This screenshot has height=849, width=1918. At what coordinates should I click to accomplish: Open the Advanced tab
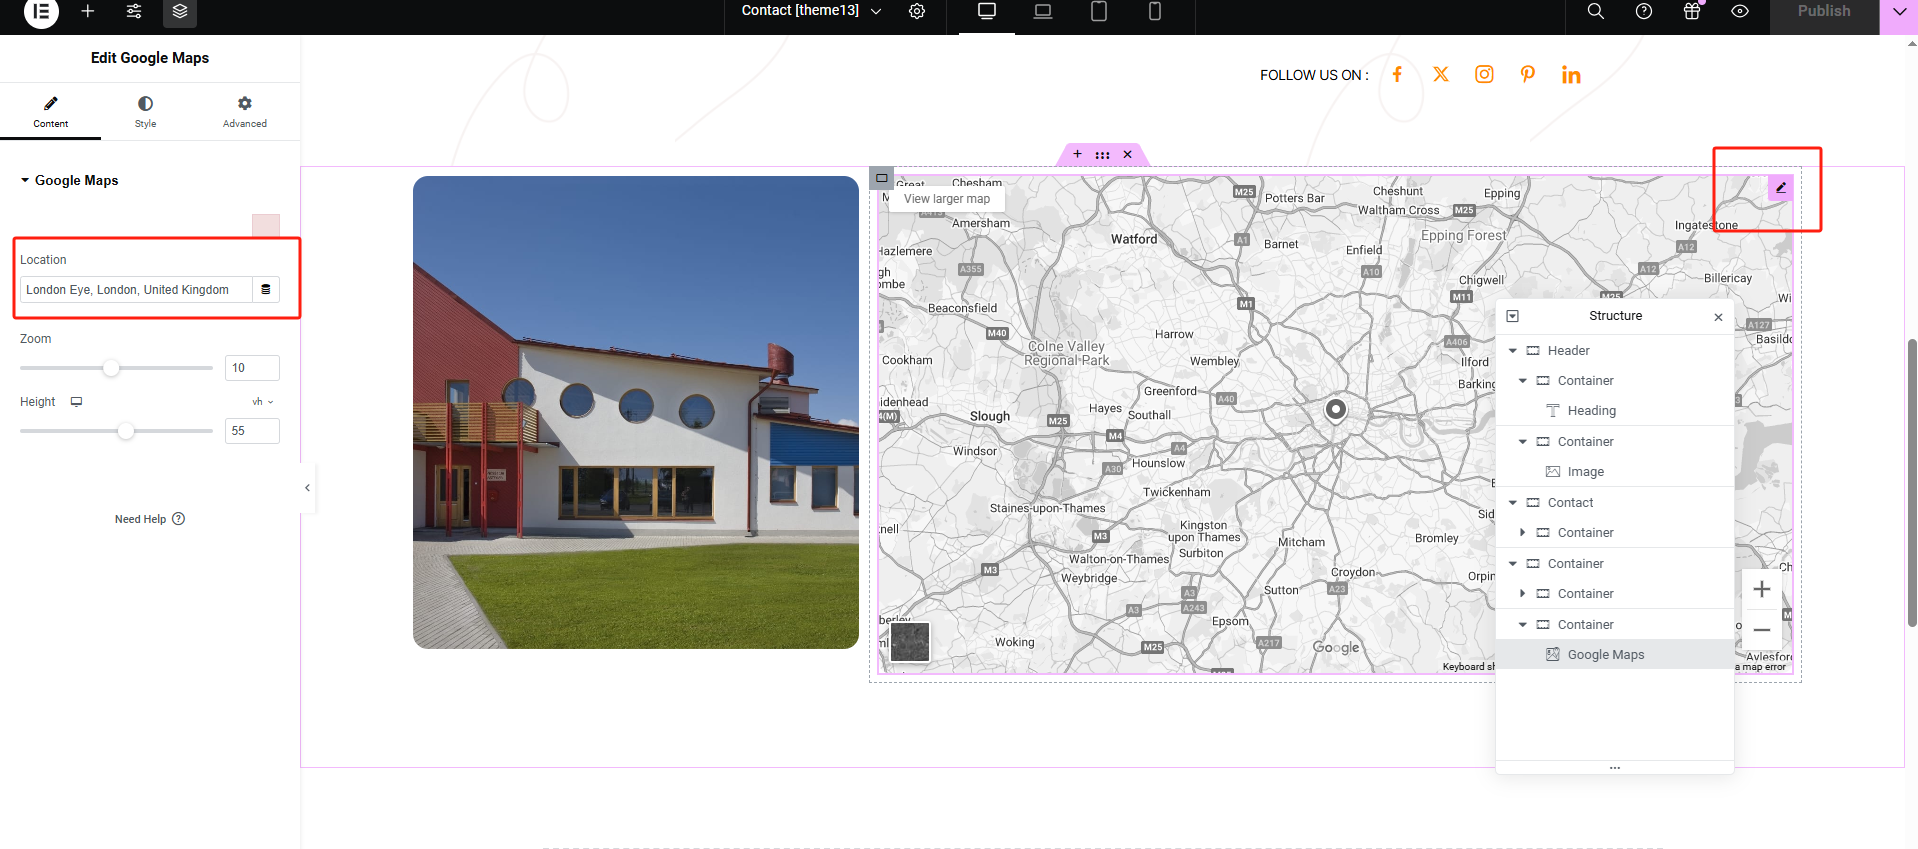[244, 112]
